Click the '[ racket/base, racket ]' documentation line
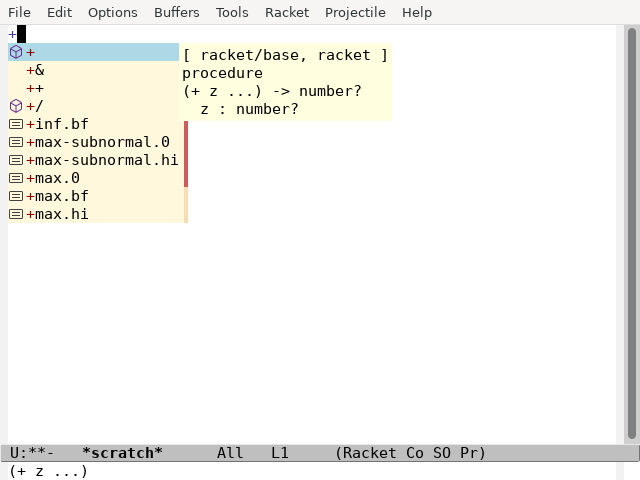This screenshot has width=640, height=480. [285, 55]
